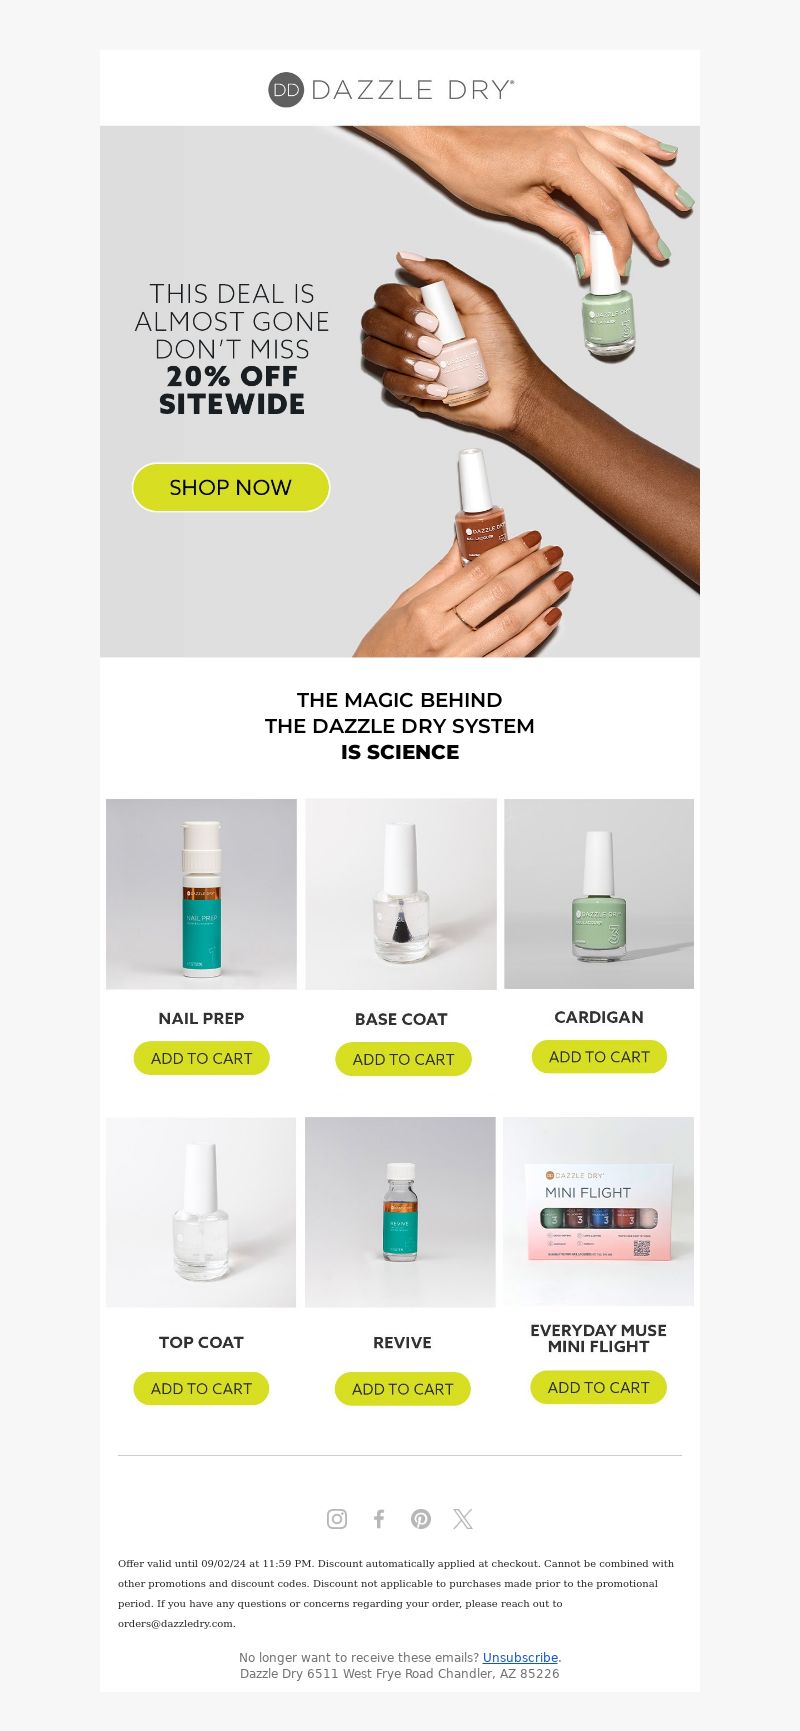Open the Facebook social icon
The image size is (800, 1731).
coord(379,1519)
